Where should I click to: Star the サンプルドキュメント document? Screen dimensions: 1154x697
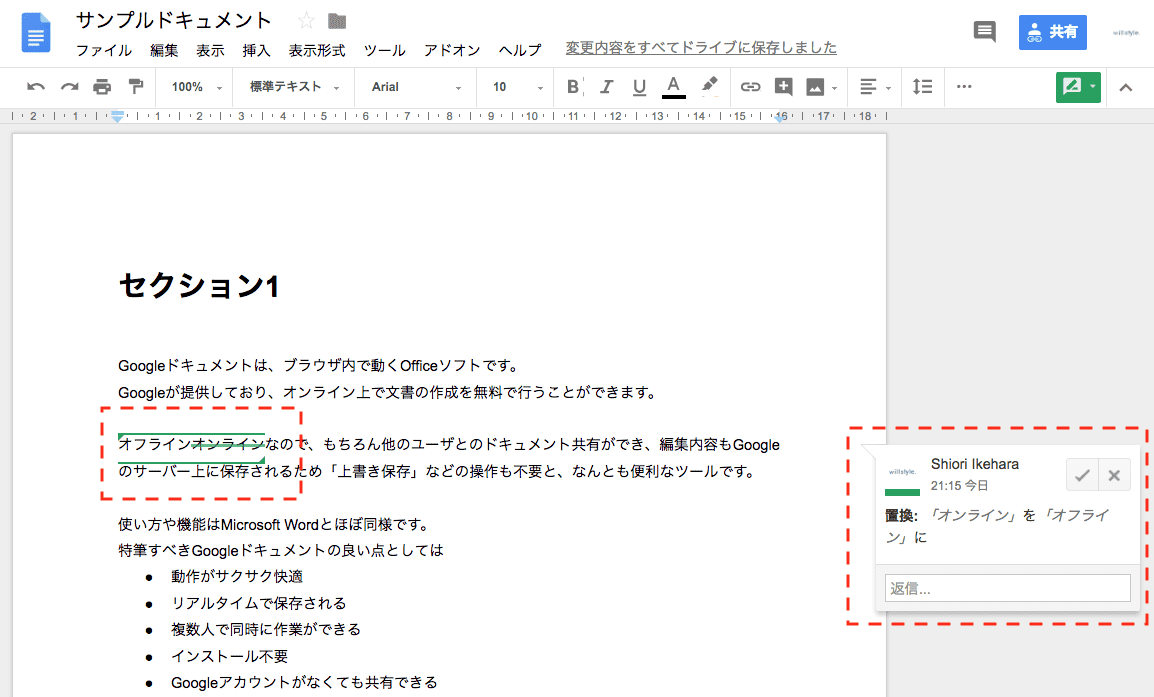click(x=306, y=21)
